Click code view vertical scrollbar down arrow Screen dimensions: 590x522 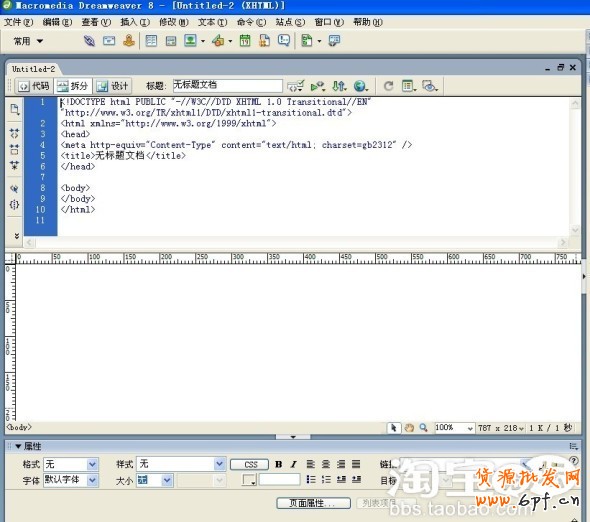tap(575, 230)
